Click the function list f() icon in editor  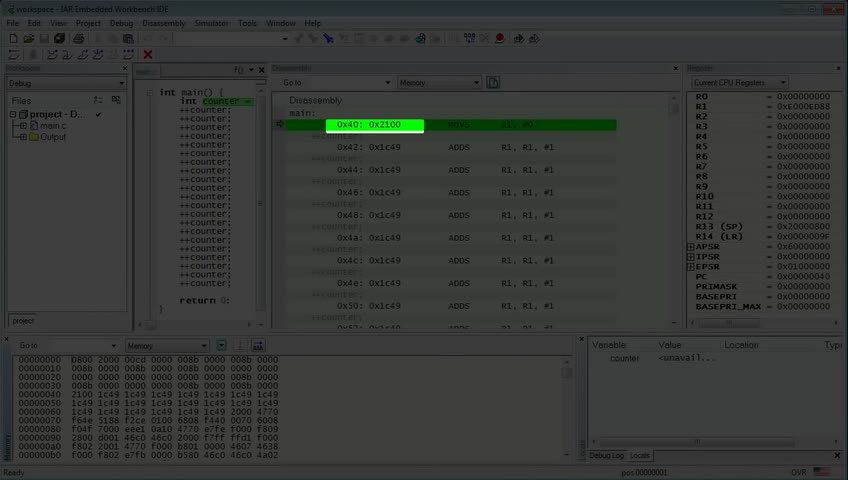pos(238,70)
